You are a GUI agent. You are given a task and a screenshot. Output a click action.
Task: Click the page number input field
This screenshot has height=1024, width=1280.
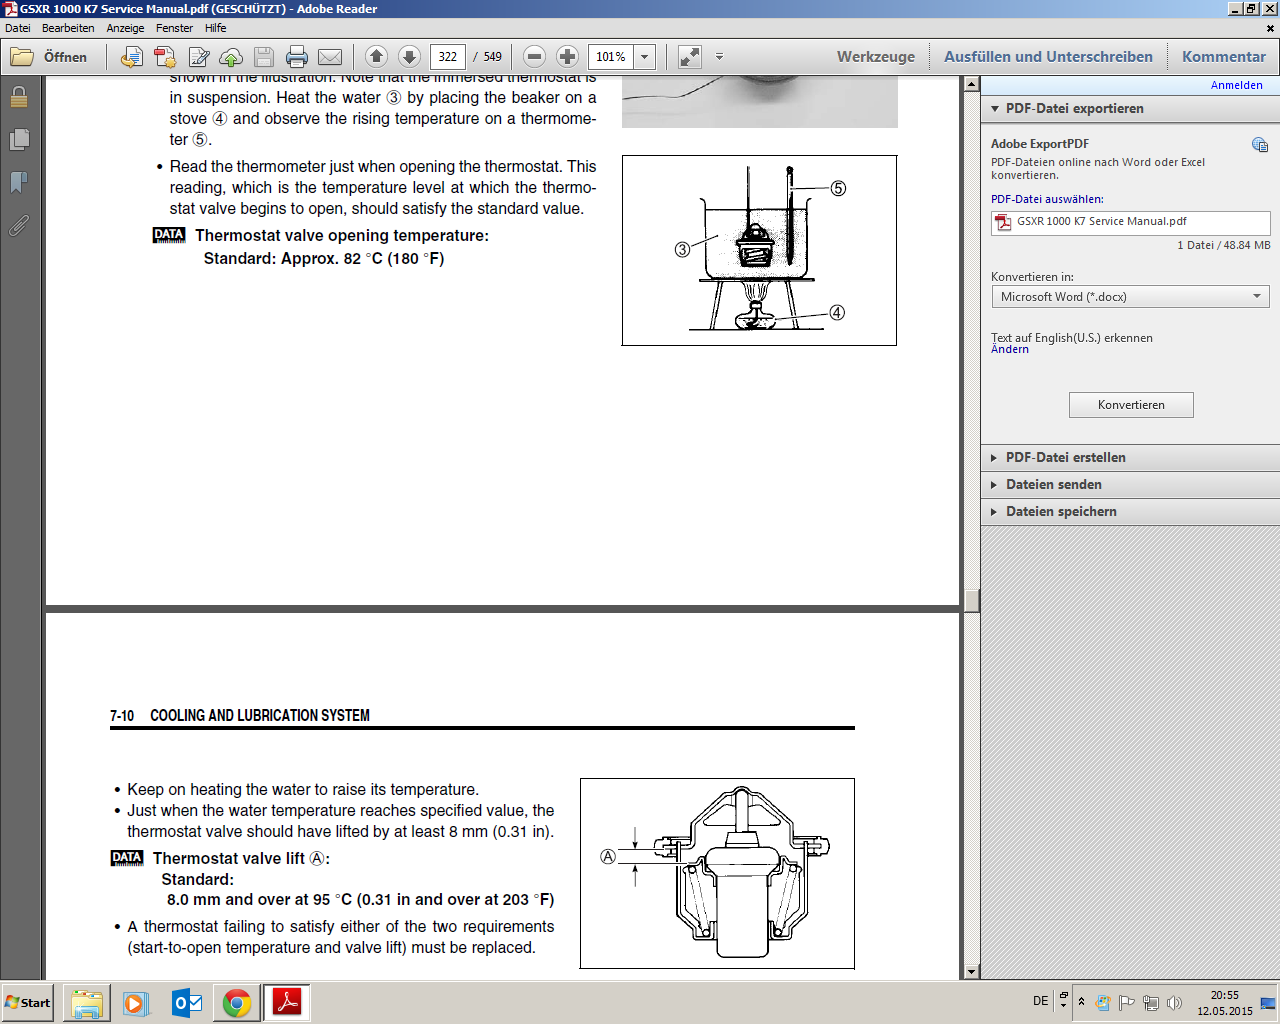pos(448,57)
